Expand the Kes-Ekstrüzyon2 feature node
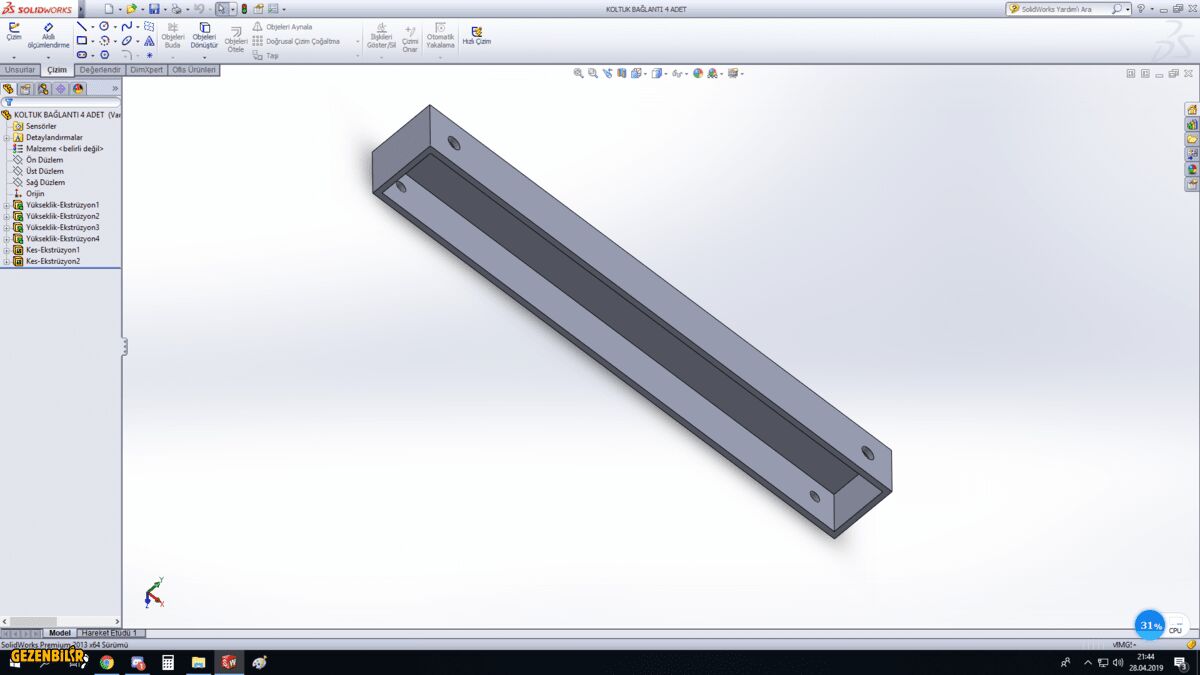 pos(6,261)
